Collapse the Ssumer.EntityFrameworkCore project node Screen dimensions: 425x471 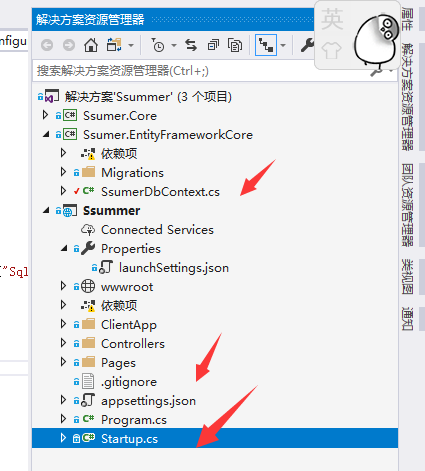[x=46, y=135]
